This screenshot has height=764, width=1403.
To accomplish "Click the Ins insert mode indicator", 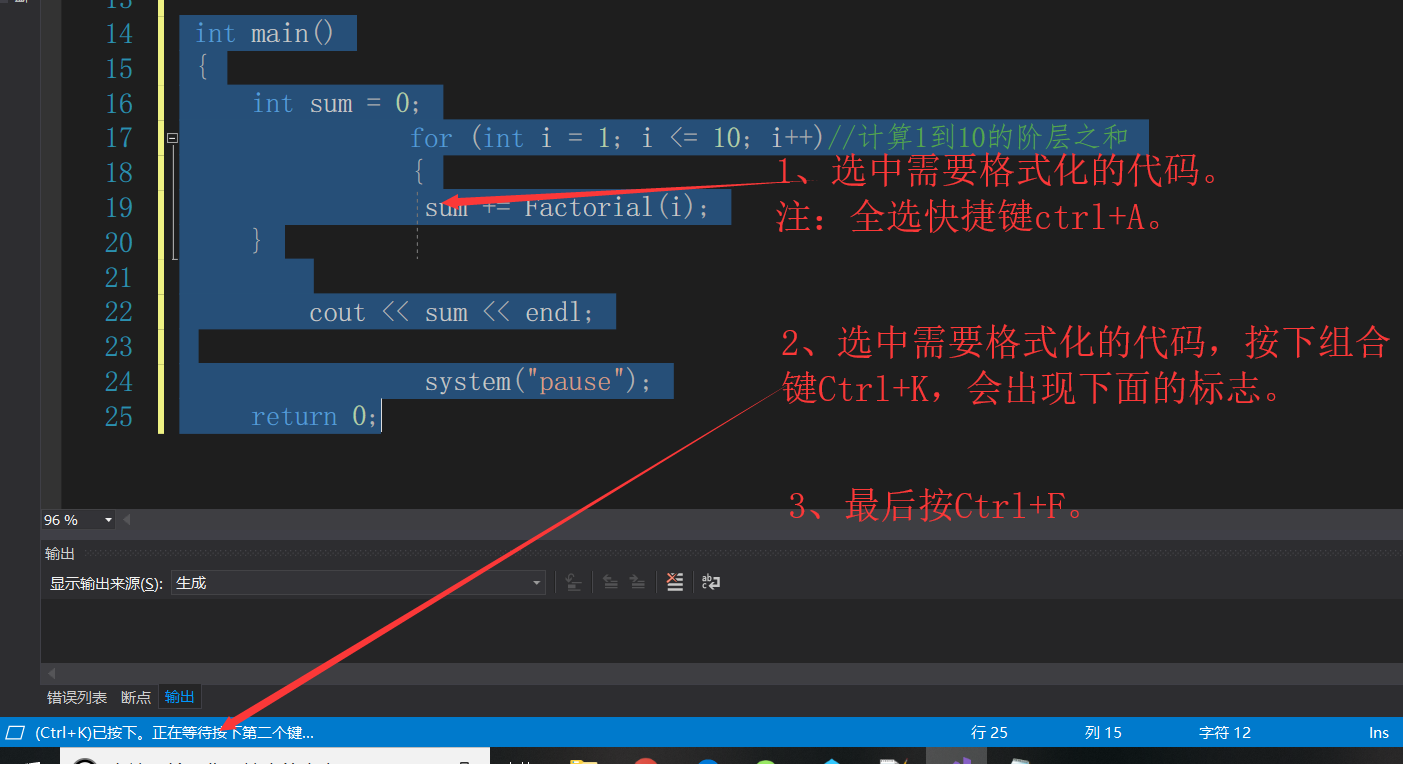I will pyautogui.click(x=1379, y=732).
